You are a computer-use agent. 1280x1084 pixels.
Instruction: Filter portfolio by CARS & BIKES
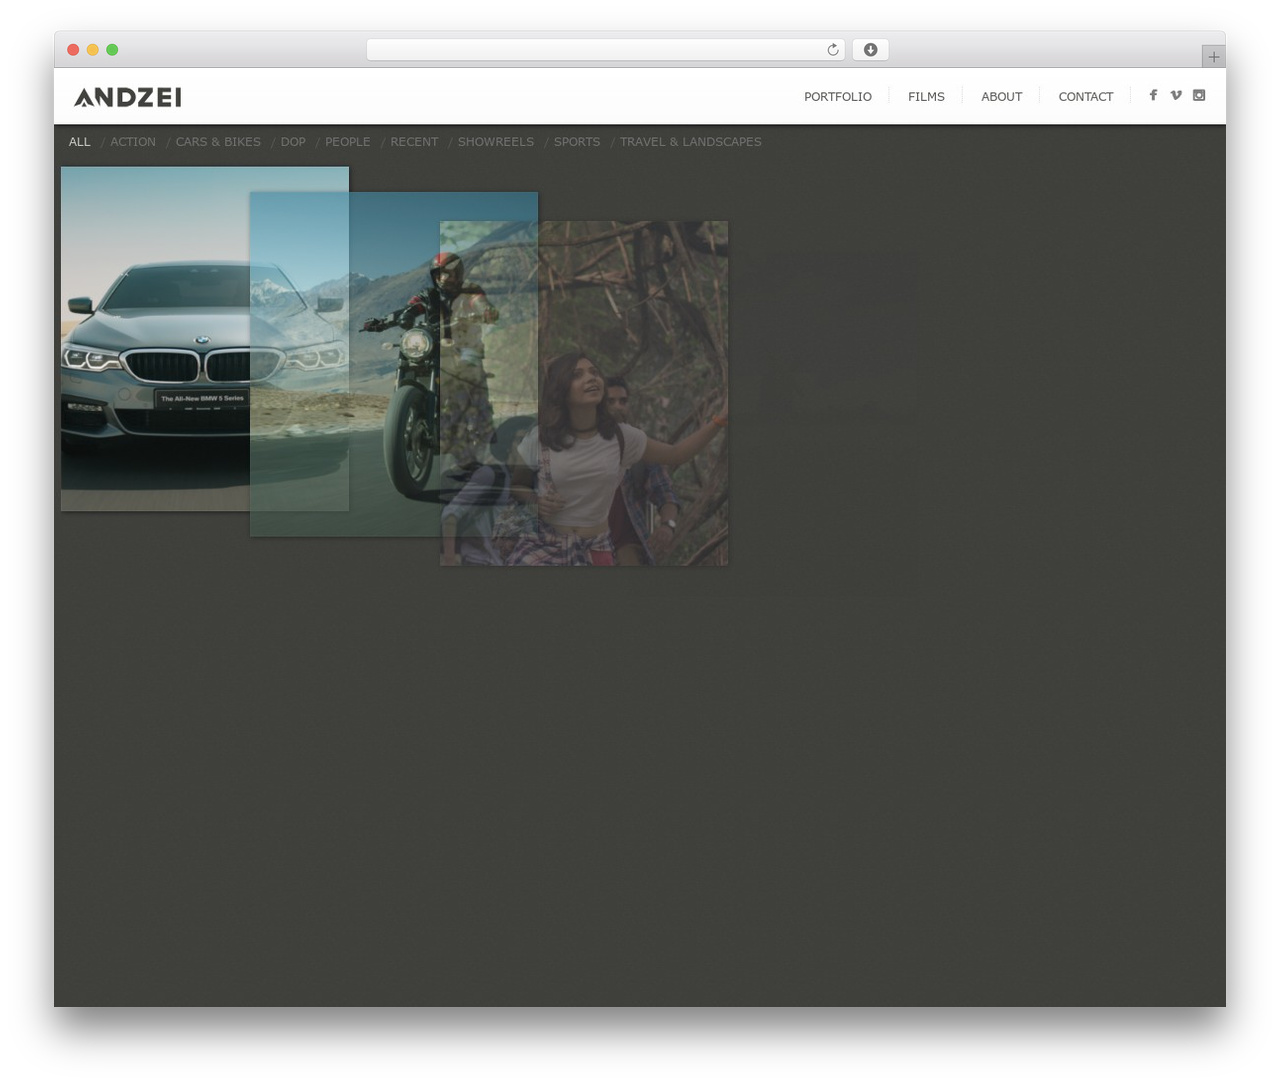pos(218,142)
